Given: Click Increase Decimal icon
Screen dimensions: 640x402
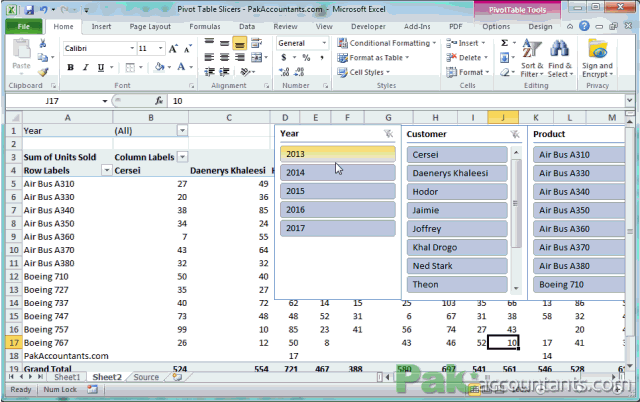Looking at the screenshot, I should point(284,72).
